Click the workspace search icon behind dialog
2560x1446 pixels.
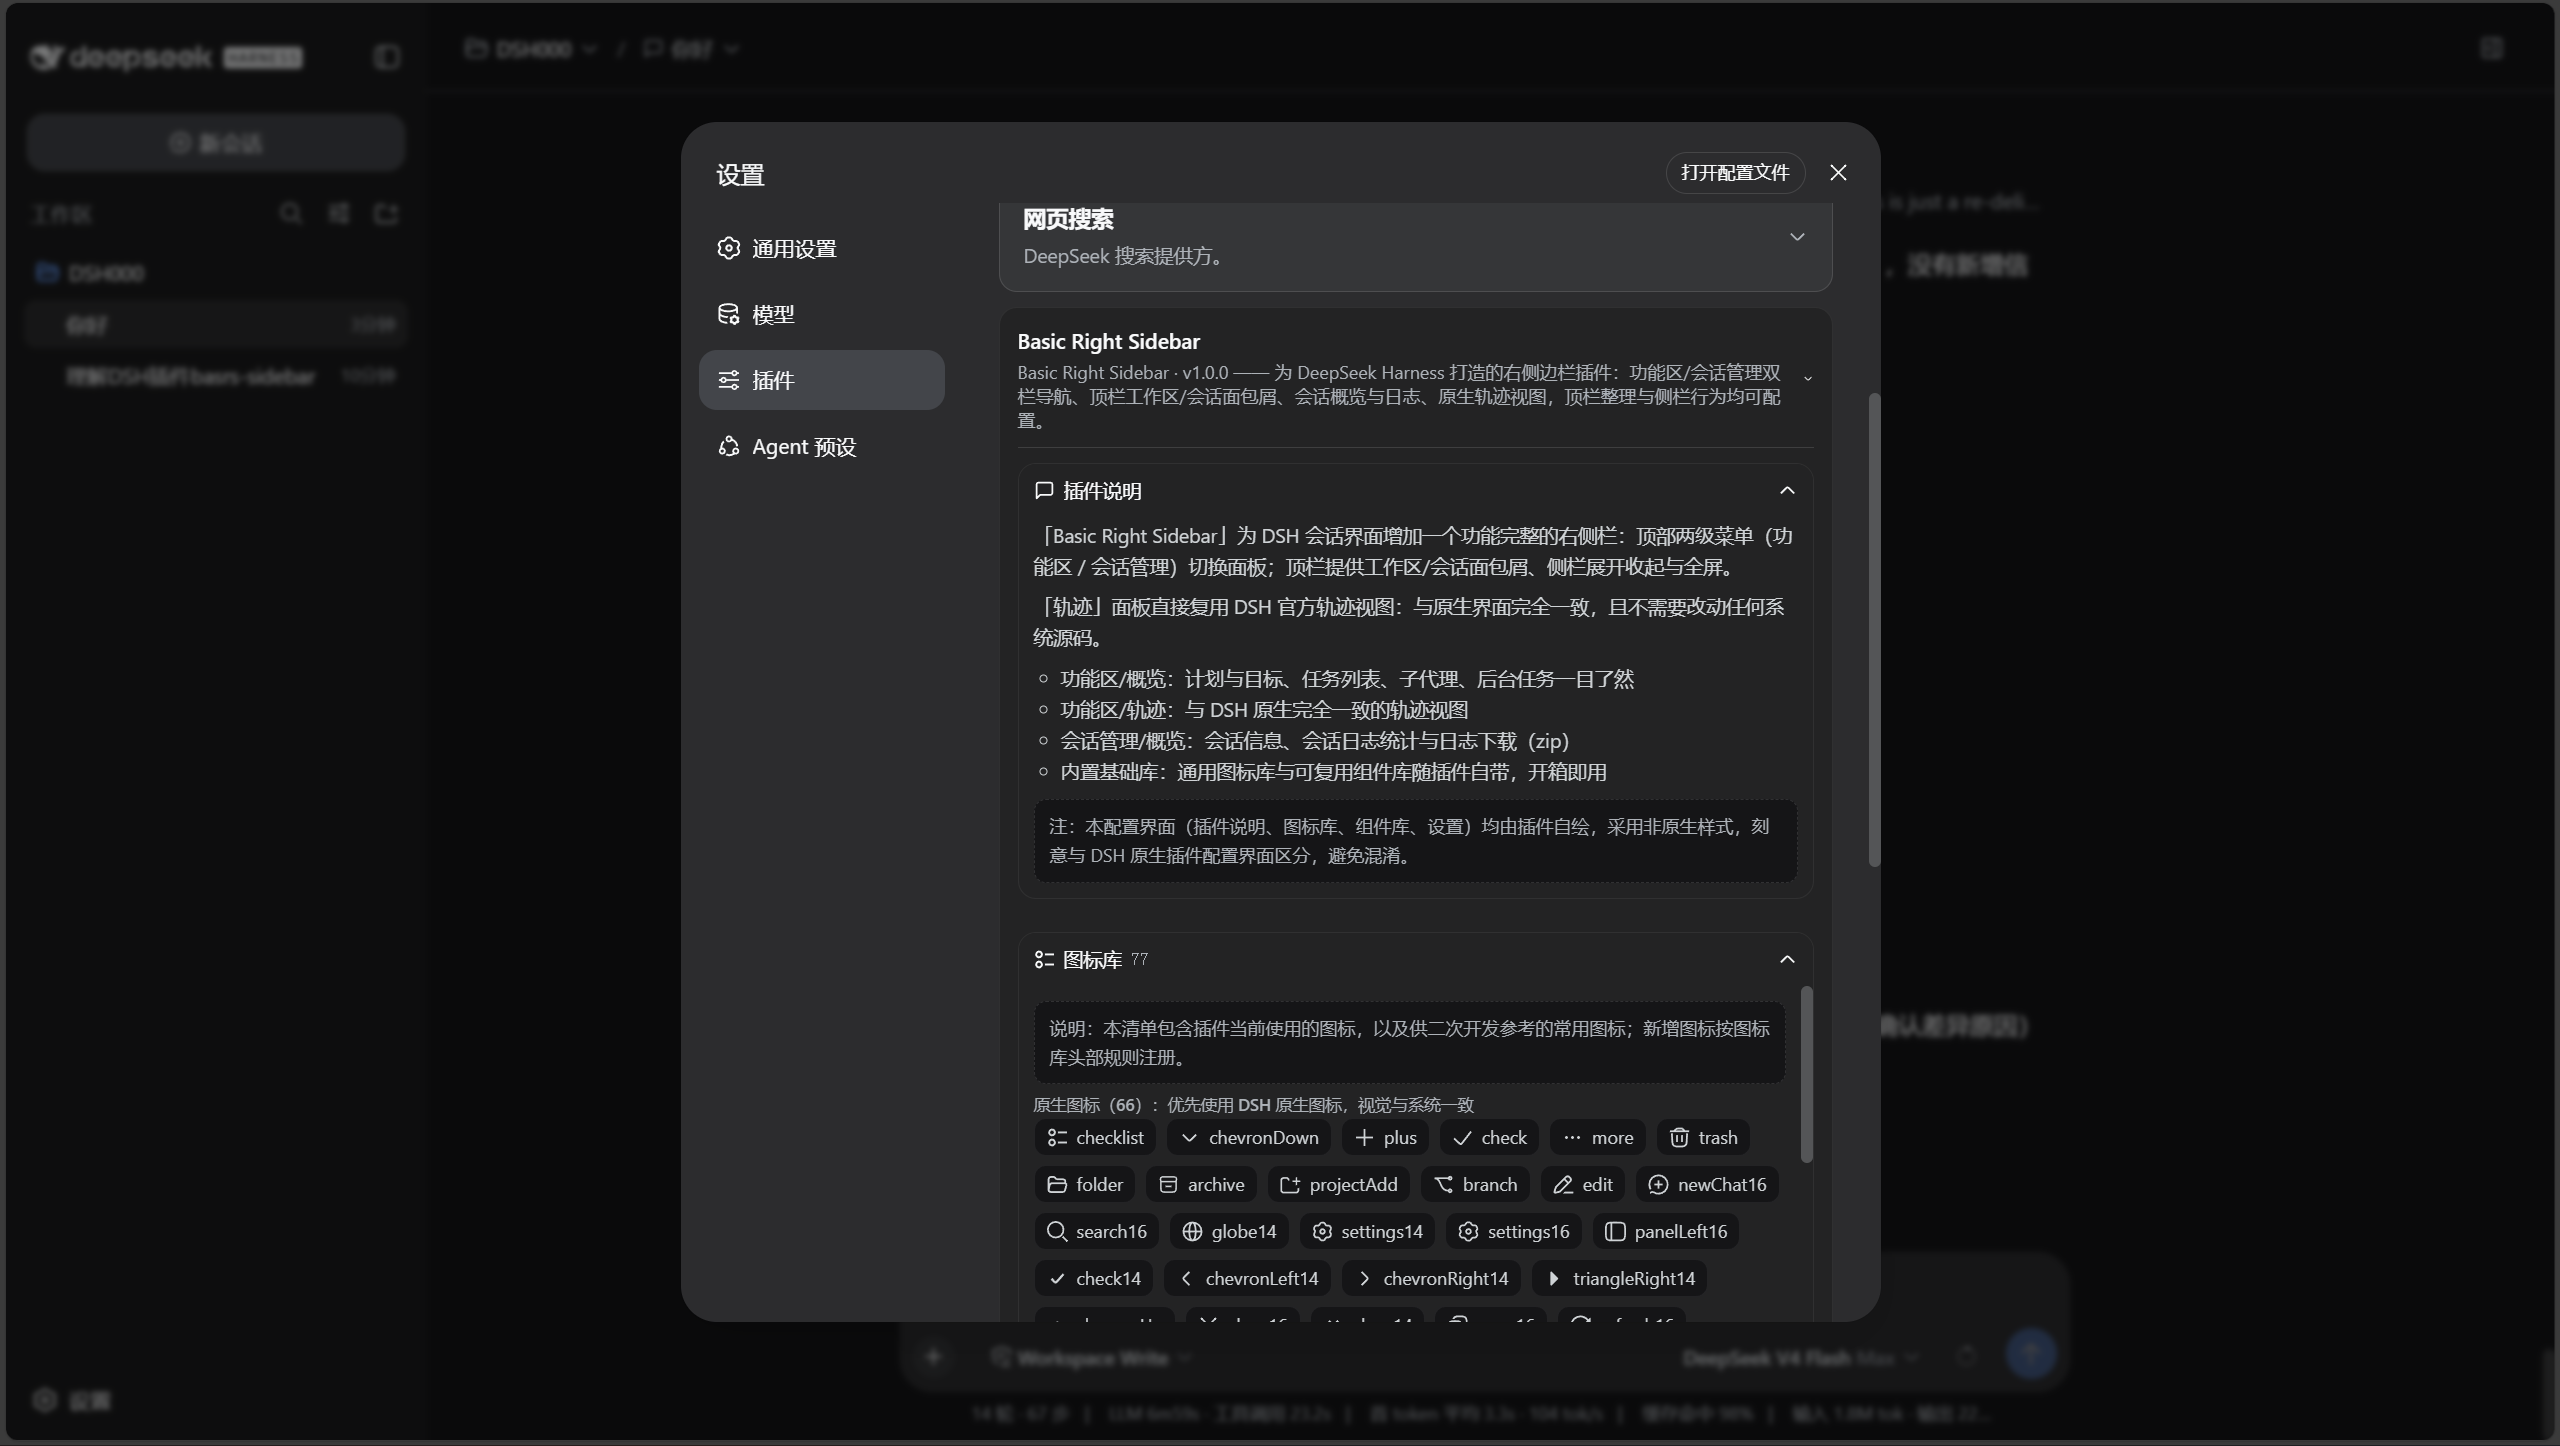[x=291, y=213]
